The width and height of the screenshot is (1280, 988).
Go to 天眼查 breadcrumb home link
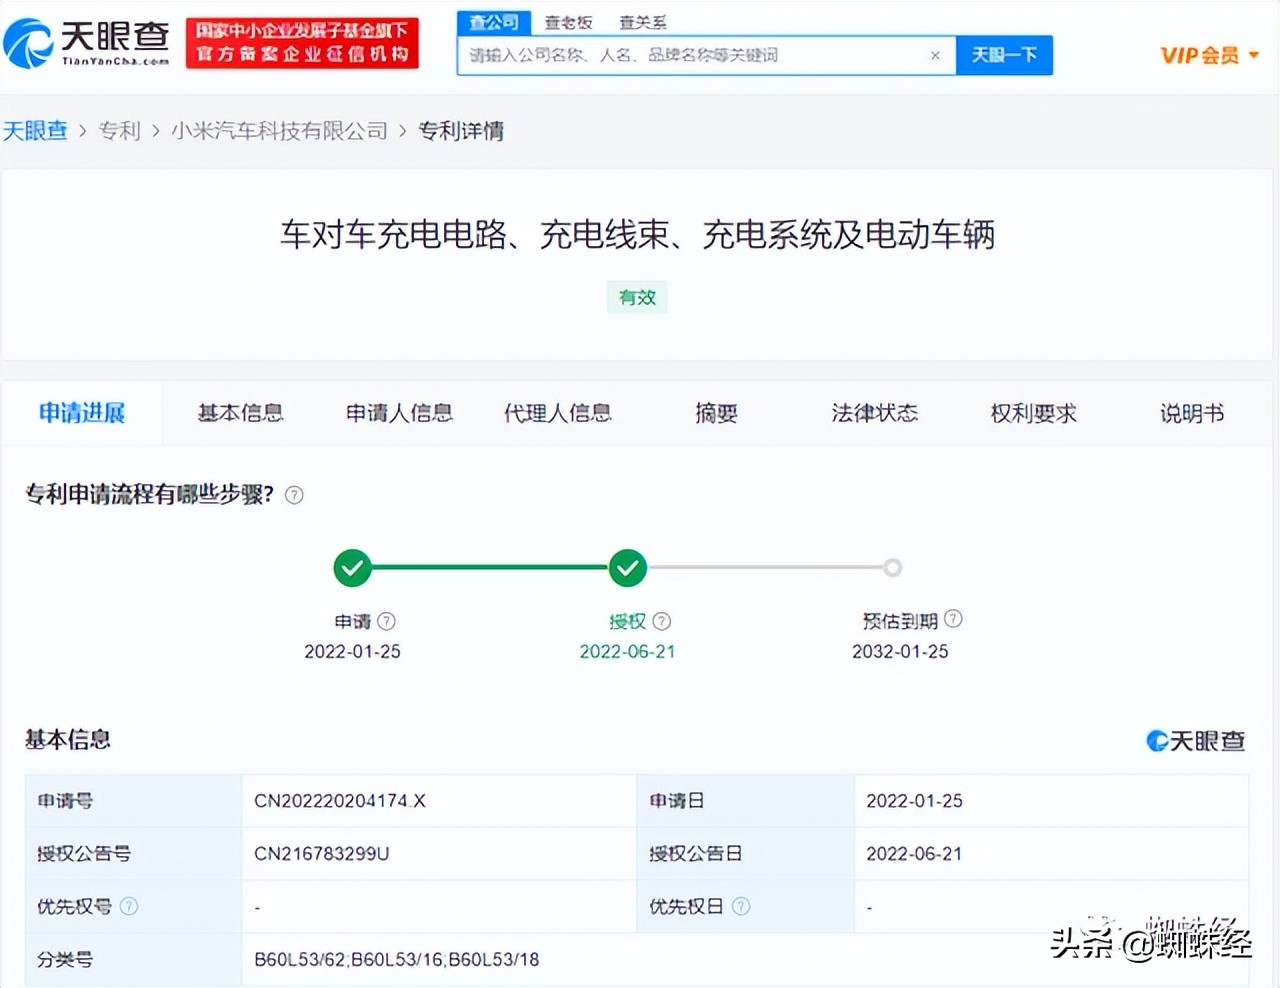click(35, 131)
